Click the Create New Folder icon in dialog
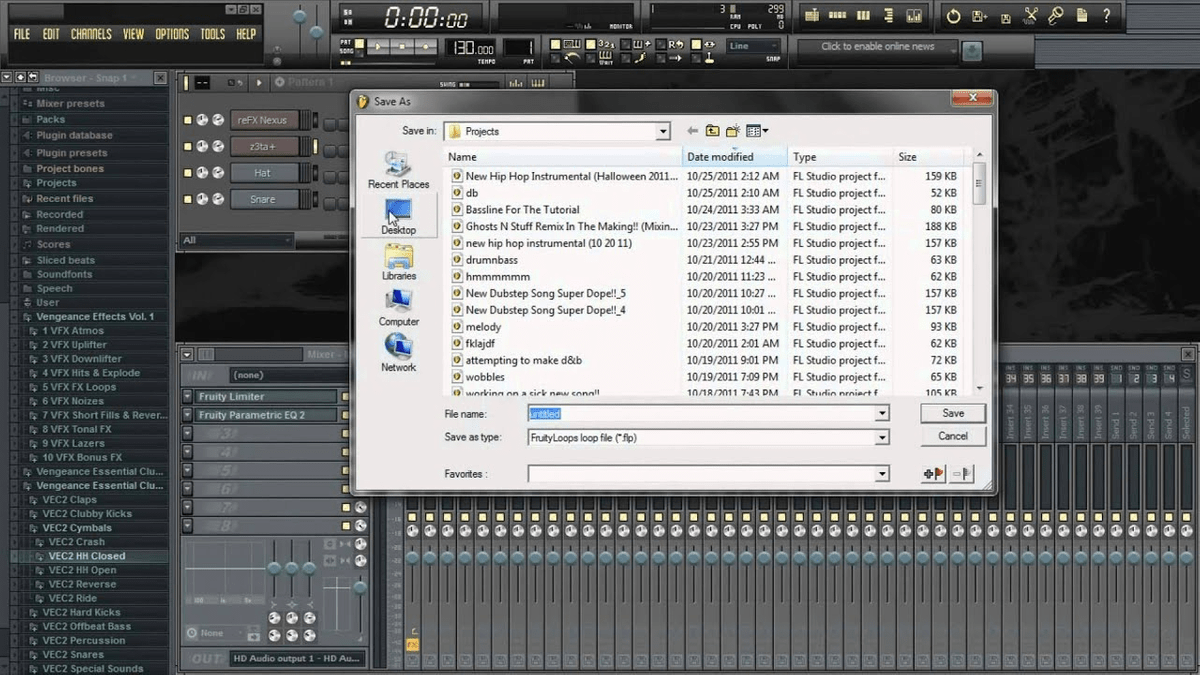The image size is (1200, 675). 732,131
